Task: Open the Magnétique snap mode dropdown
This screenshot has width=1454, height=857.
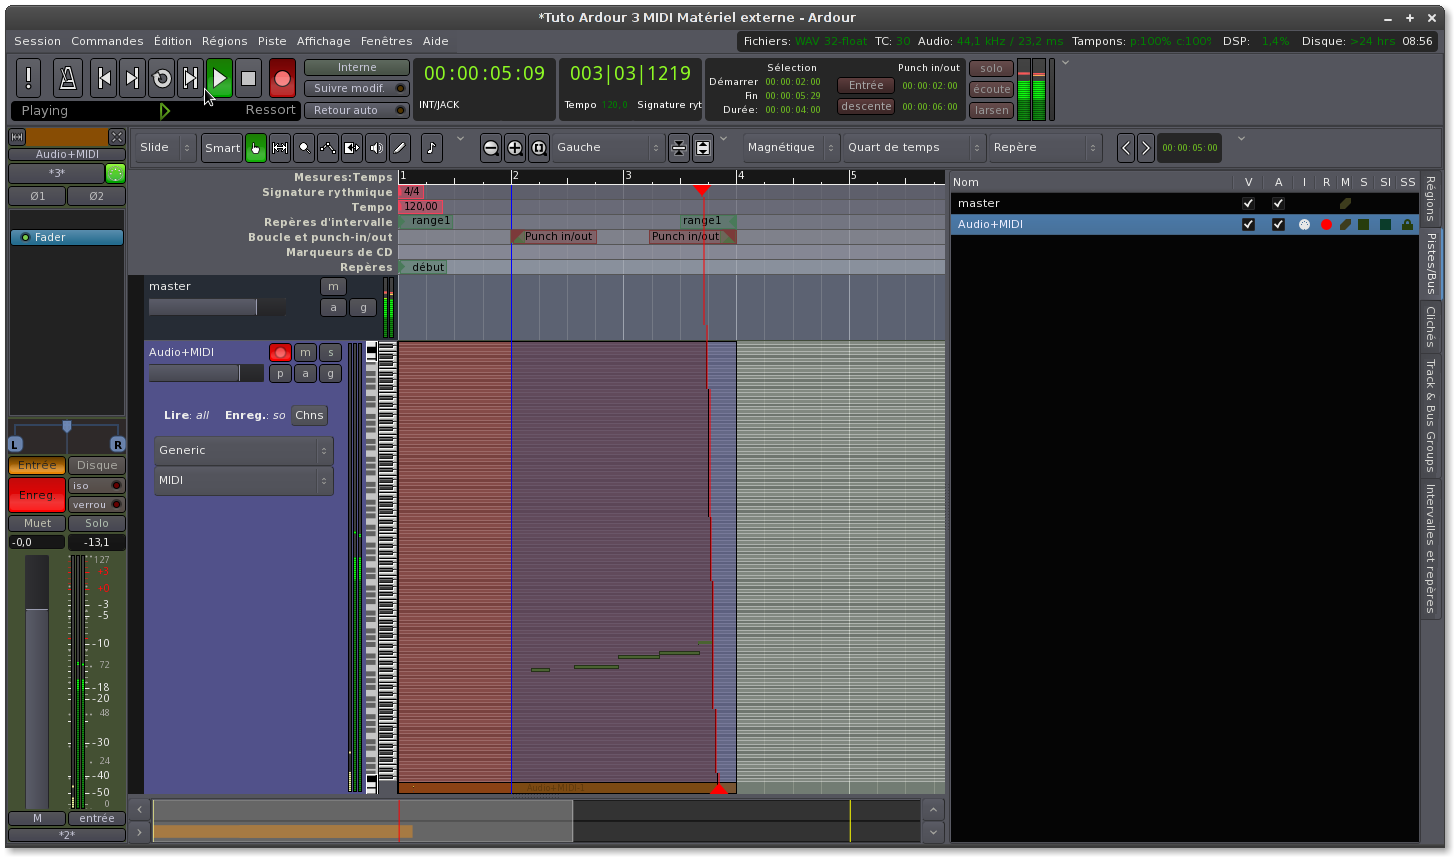Action: [x=791, y=148]
